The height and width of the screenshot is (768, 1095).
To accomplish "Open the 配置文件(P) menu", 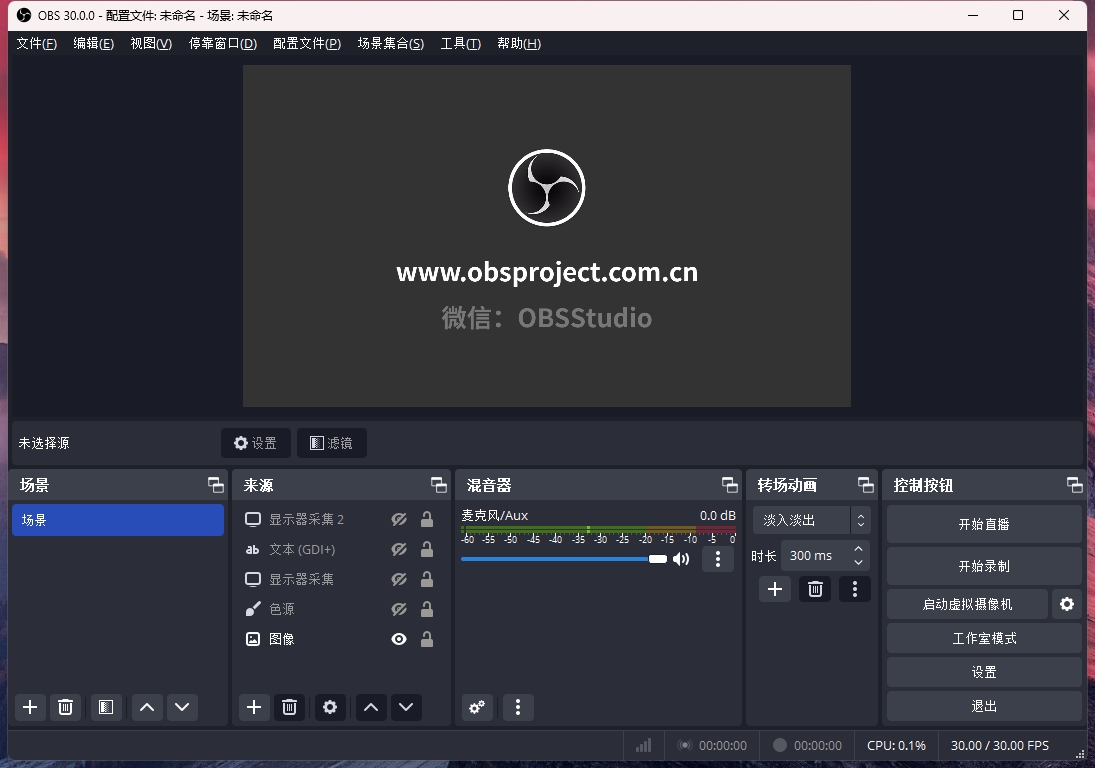I will (x=307, y=43).
